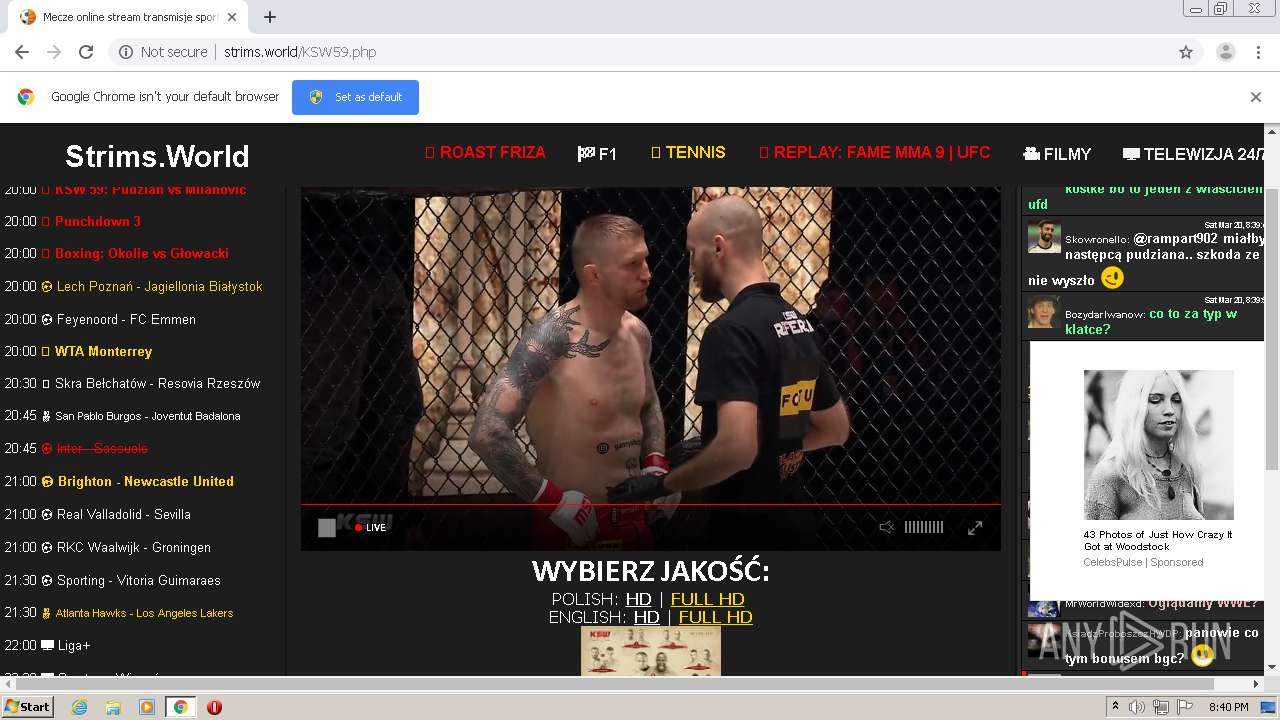1280x720 pixels.
Task: Go to Strims.World home logo
Action: 157,156
